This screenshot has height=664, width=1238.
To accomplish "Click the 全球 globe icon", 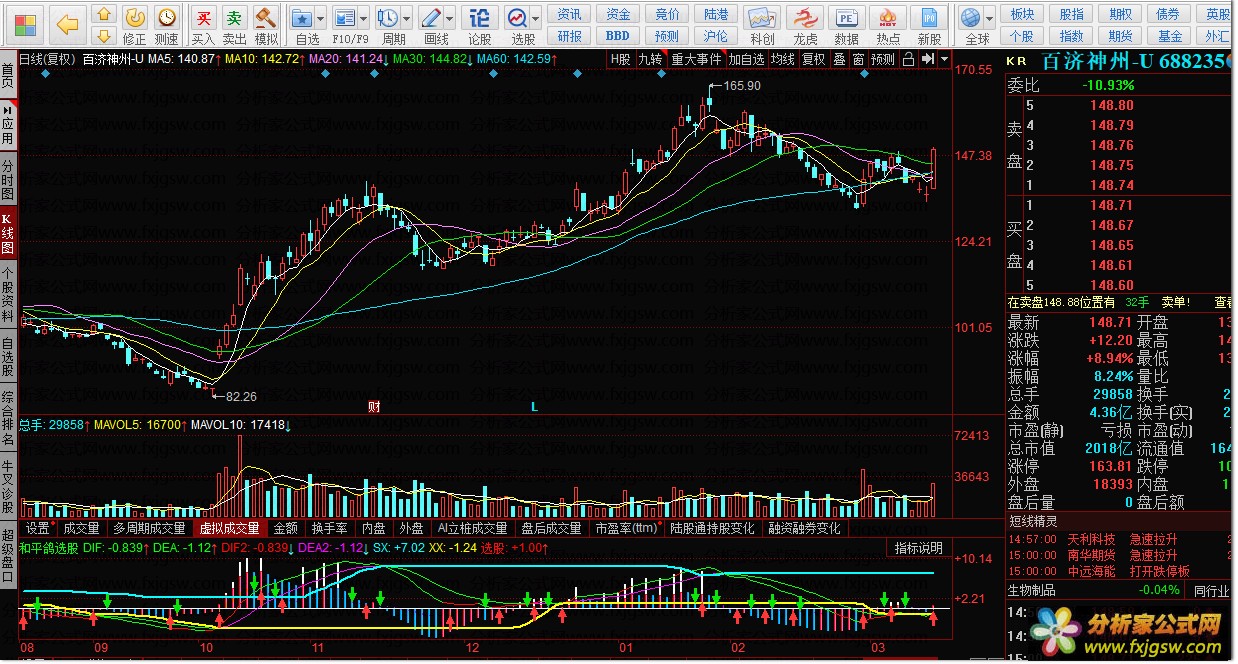I will [x=970, y=17].
